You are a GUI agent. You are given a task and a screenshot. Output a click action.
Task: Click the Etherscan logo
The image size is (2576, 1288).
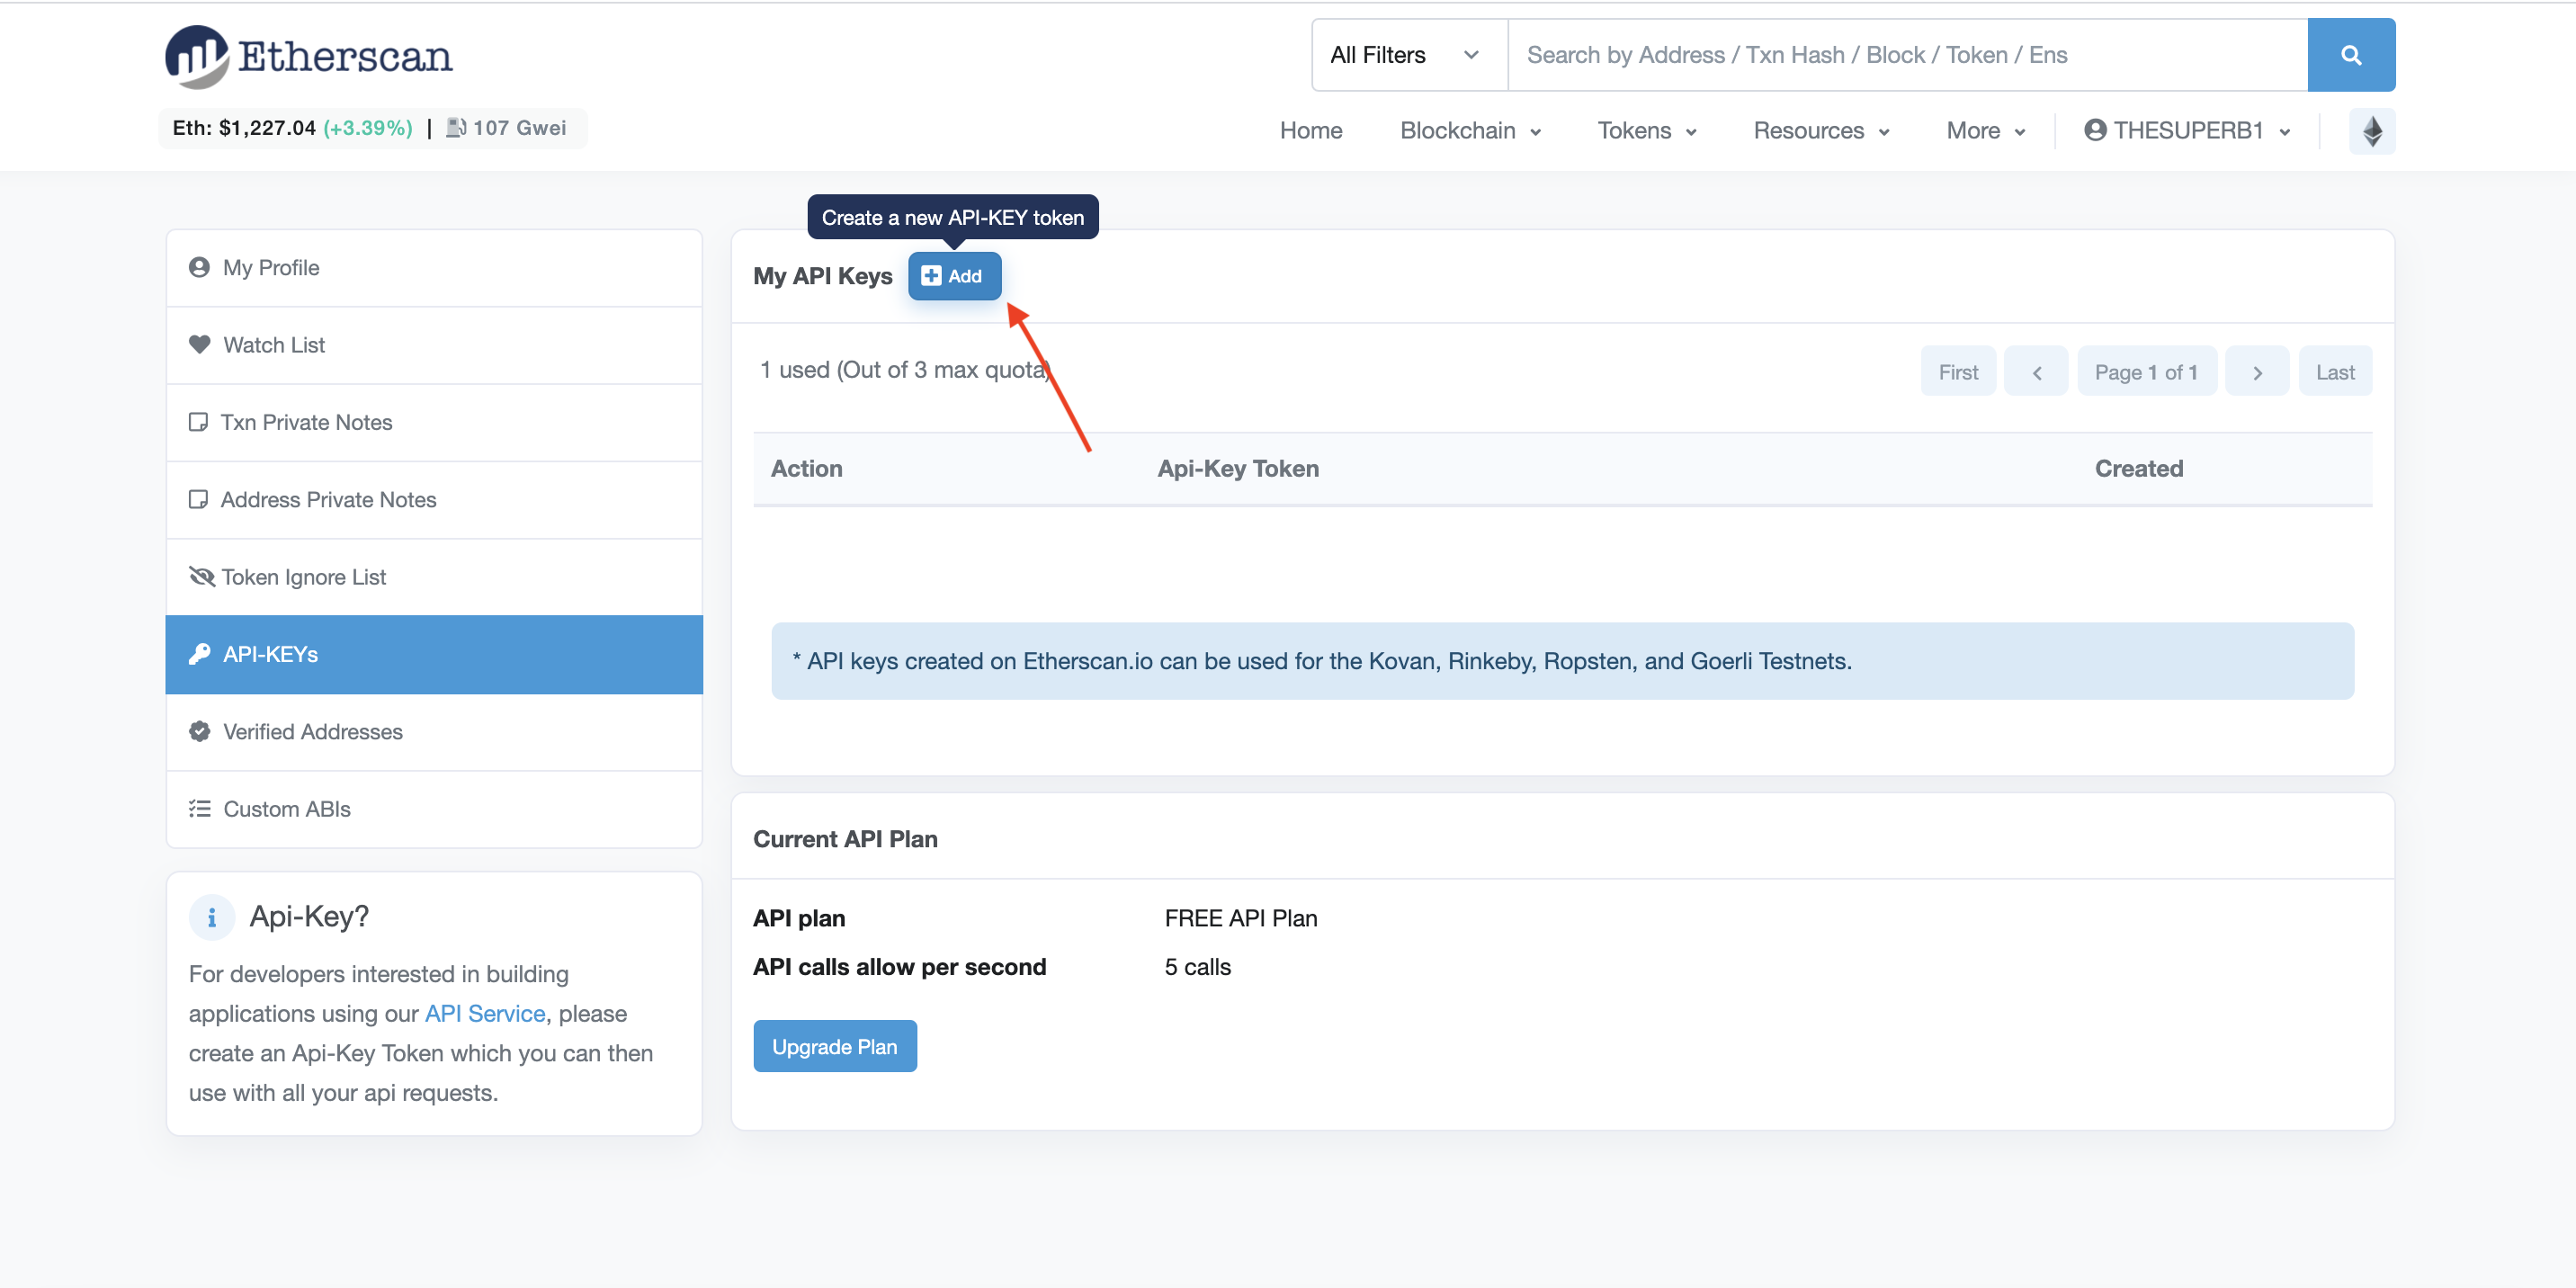(307, 56)
